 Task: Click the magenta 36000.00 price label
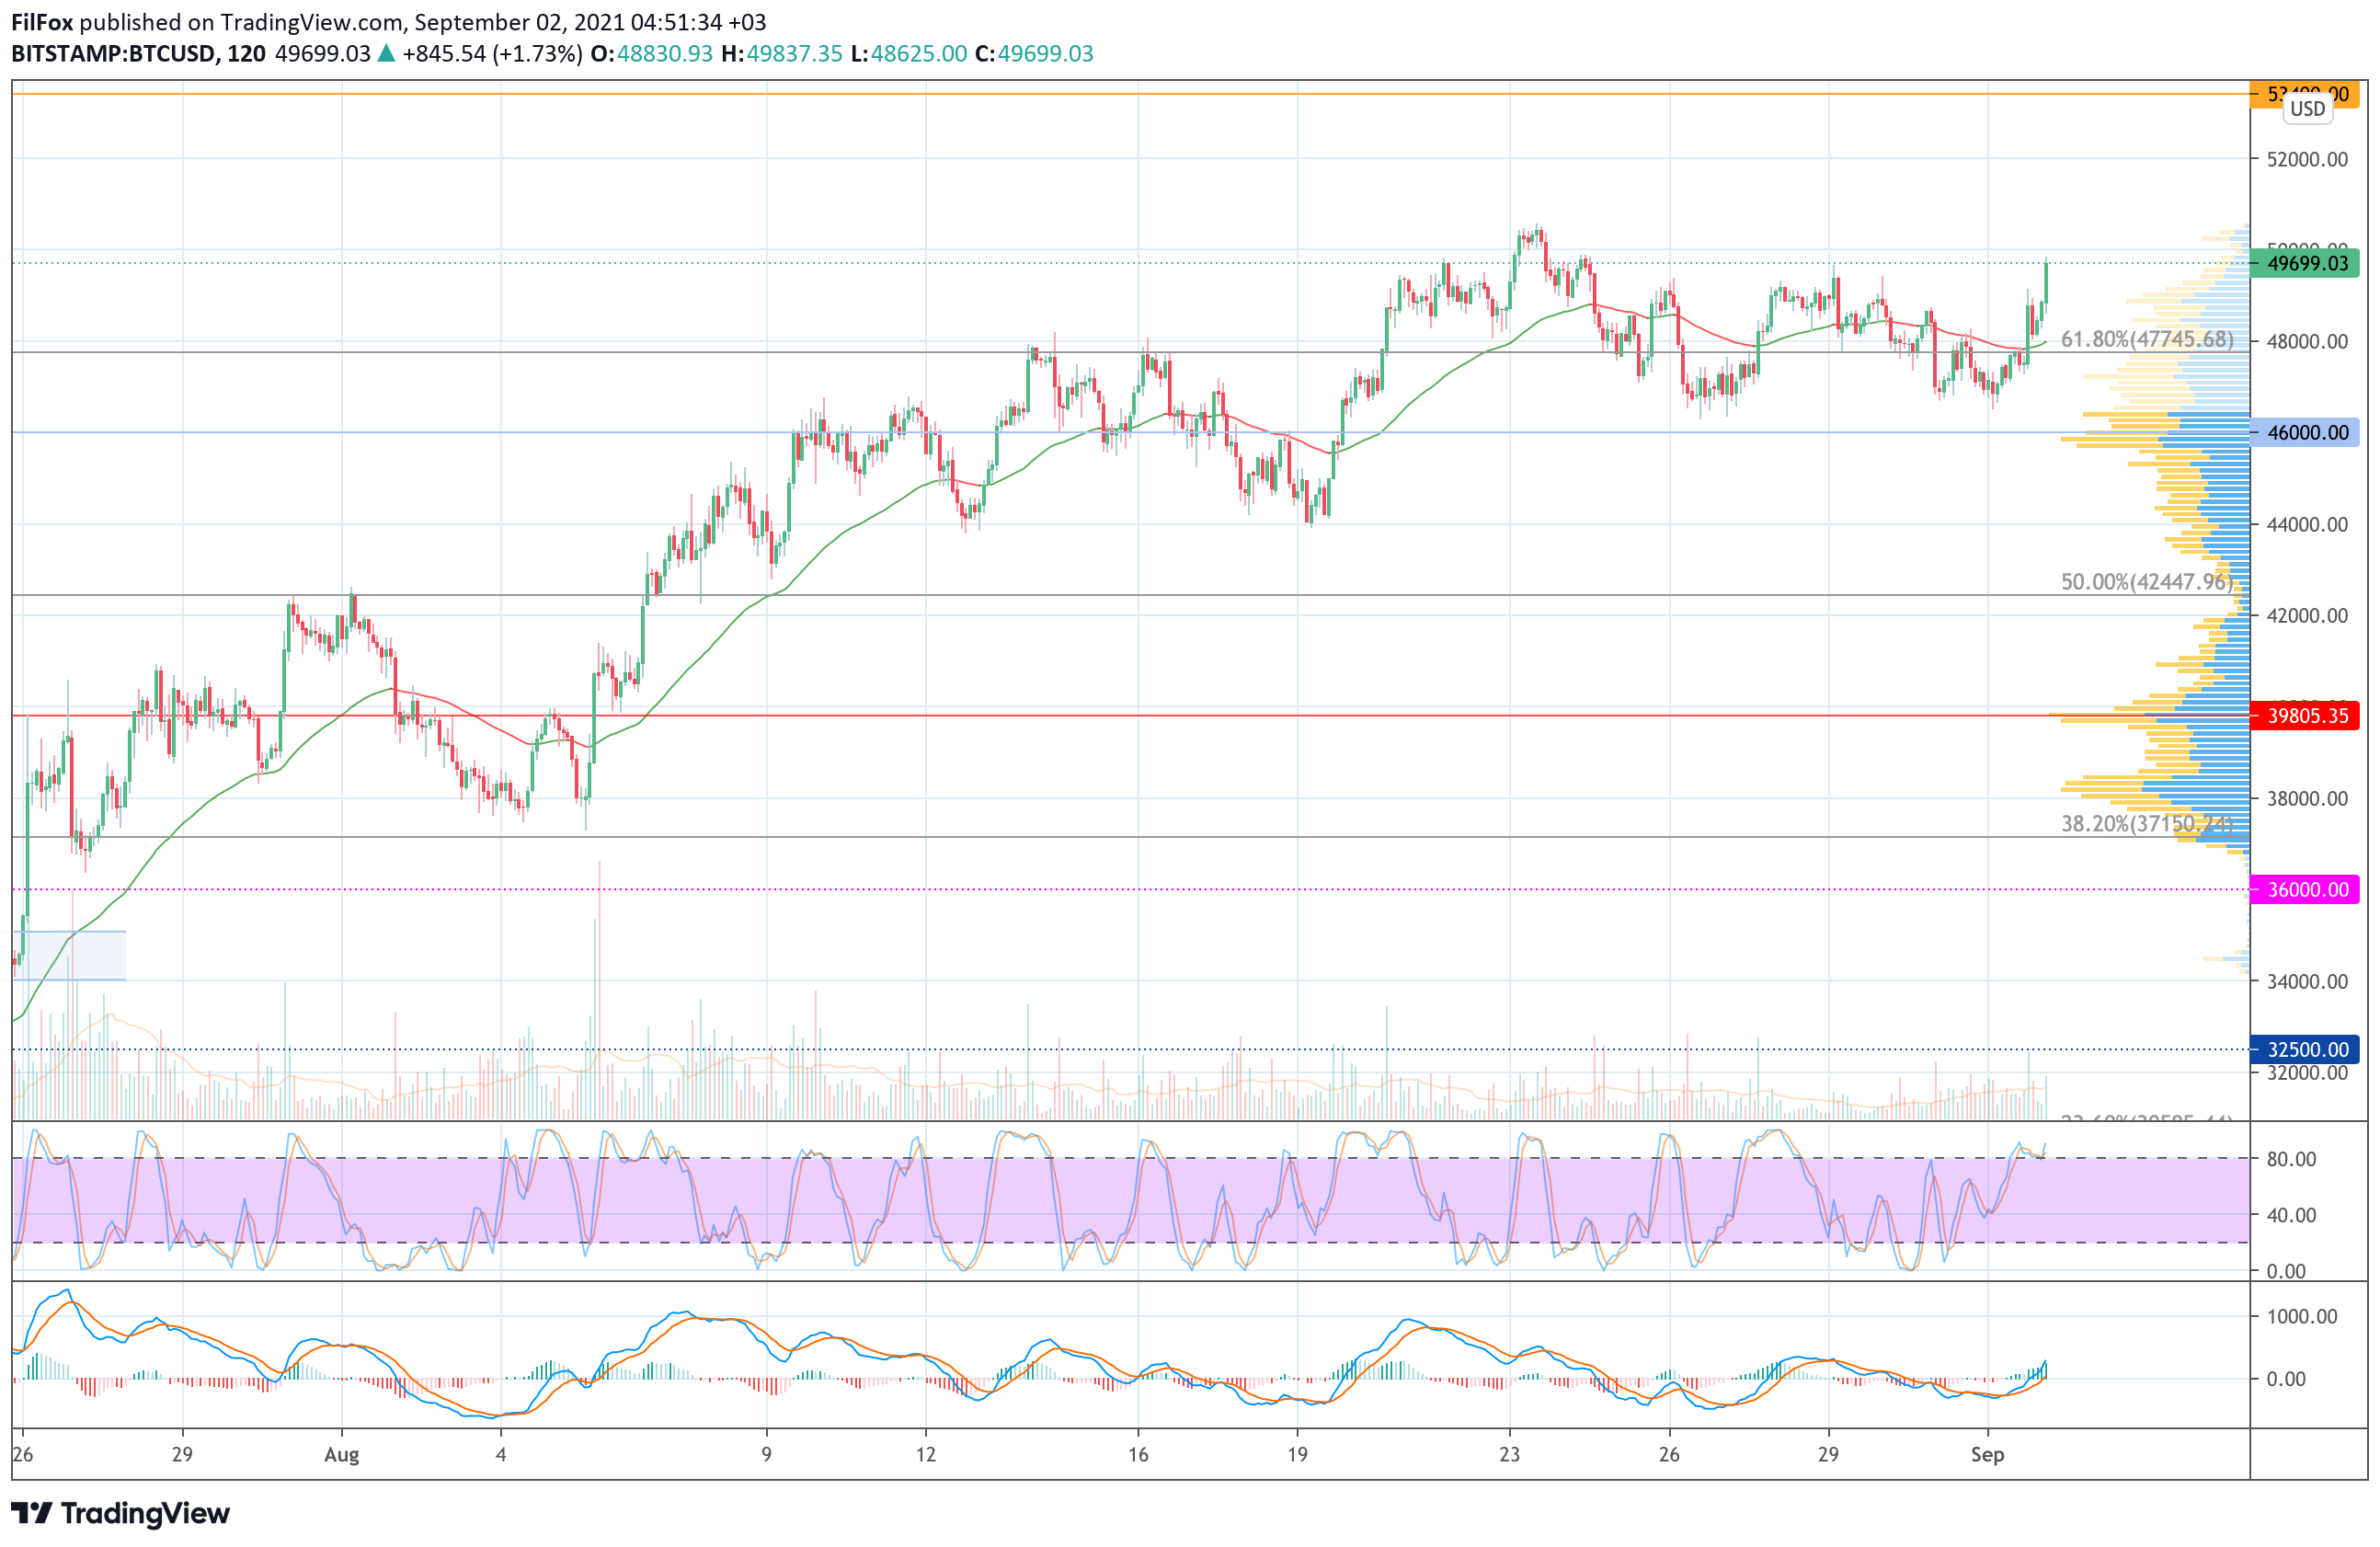pyautogui.click(x=2305, y=889)
